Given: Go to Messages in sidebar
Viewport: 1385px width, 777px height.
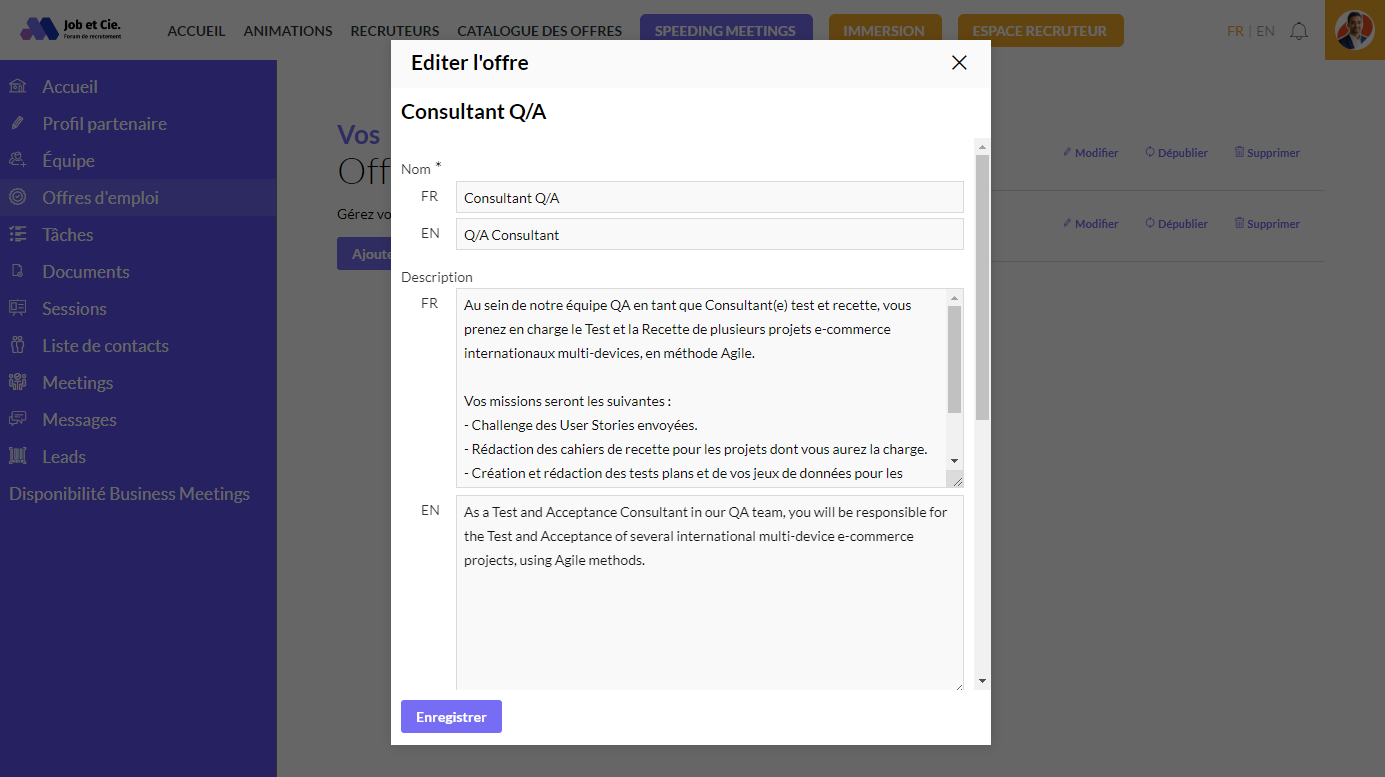Looking at the screenshot, I should tap(79, 420).
